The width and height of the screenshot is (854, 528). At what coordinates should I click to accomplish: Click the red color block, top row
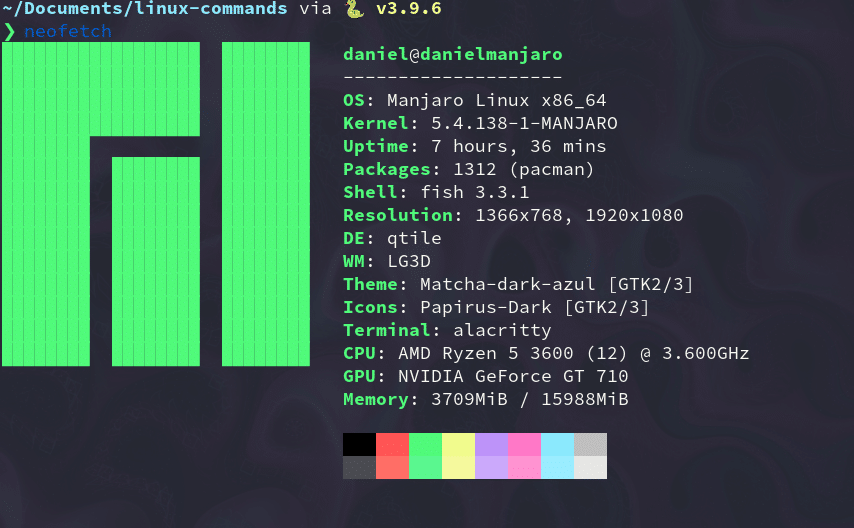(x=392, y=445)
